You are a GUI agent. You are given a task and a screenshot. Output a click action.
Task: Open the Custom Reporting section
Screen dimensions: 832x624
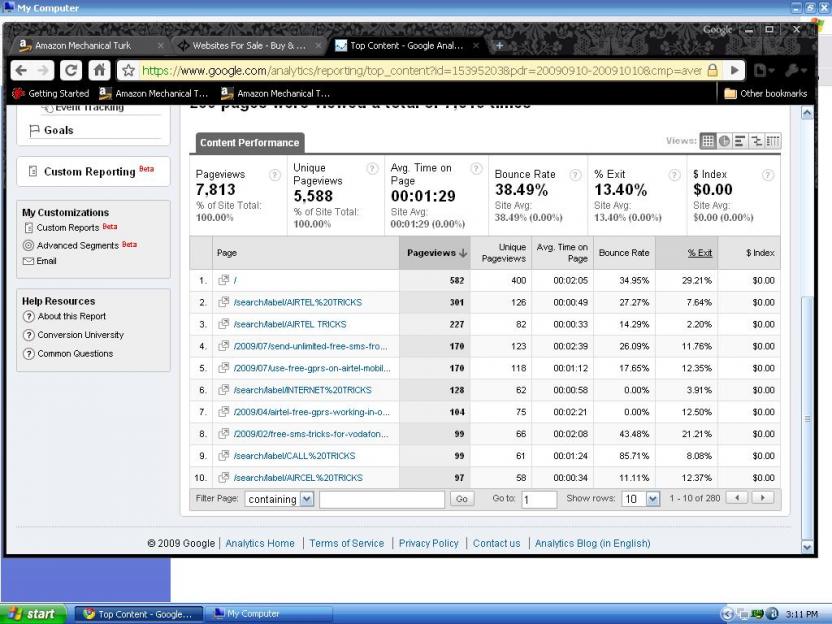point(89,172)
